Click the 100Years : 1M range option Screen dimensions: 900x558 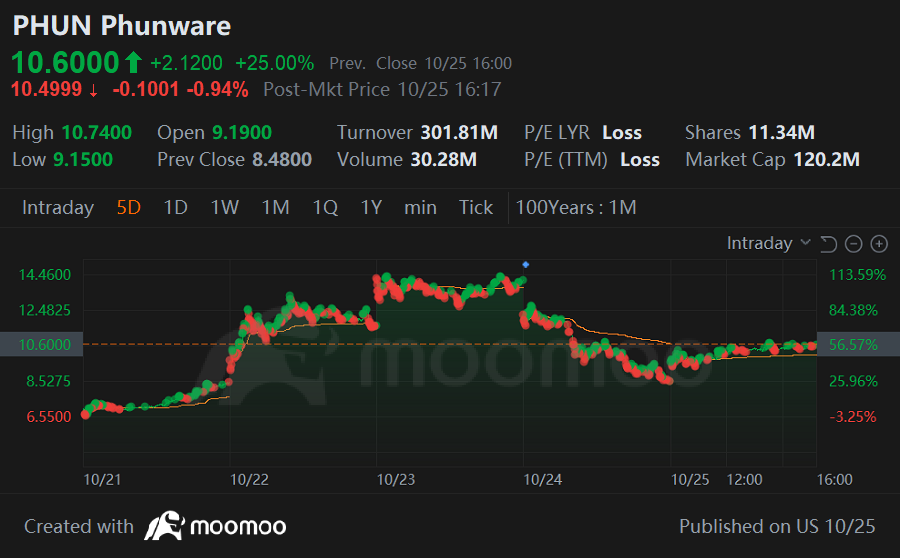576,207
